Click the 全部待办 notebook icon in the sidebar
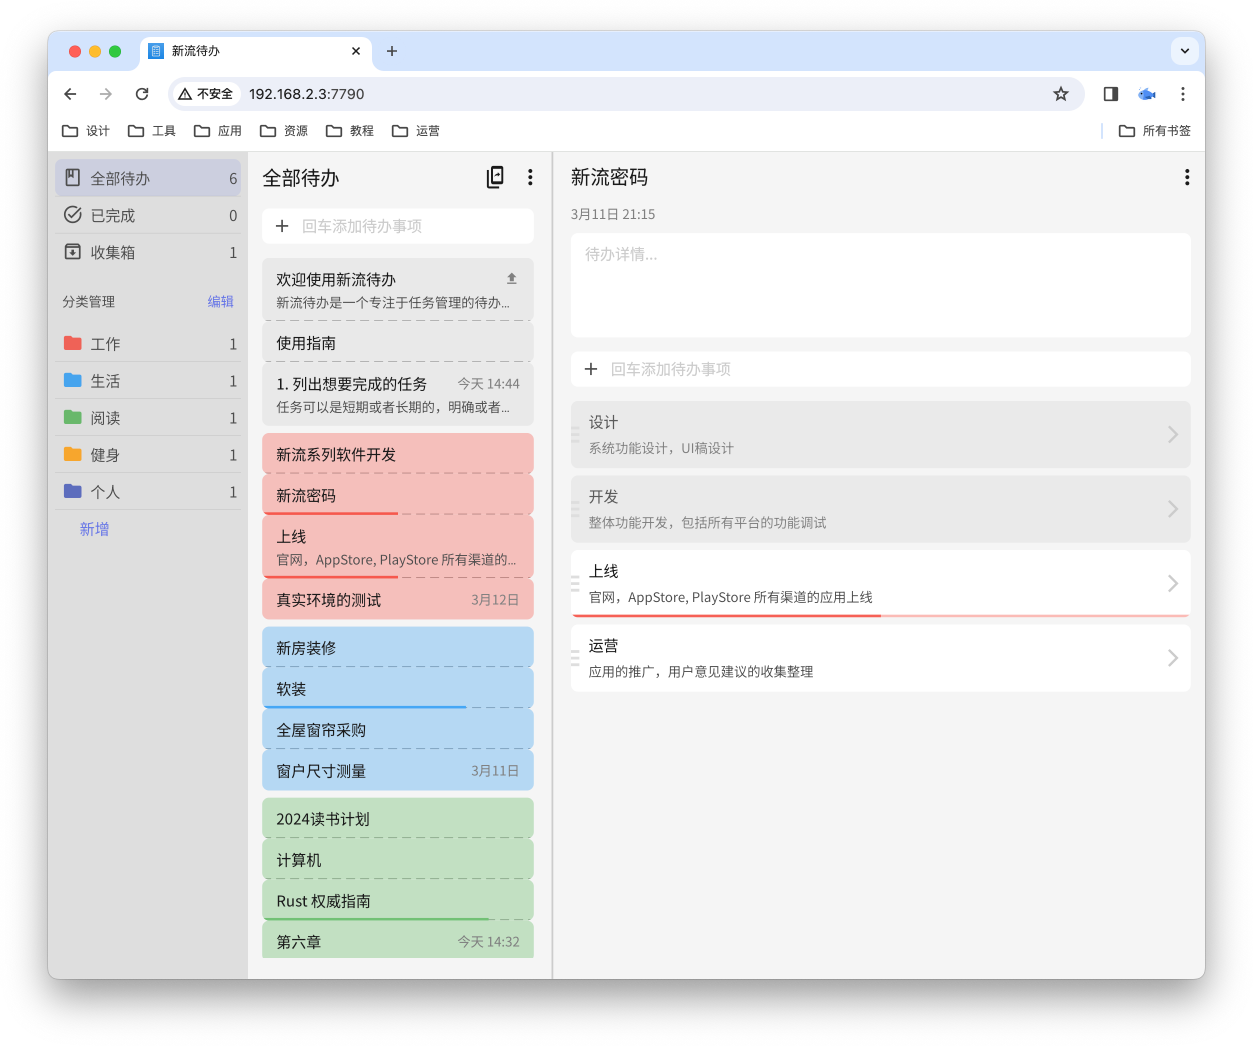1253x1046 pixels. 73,178
